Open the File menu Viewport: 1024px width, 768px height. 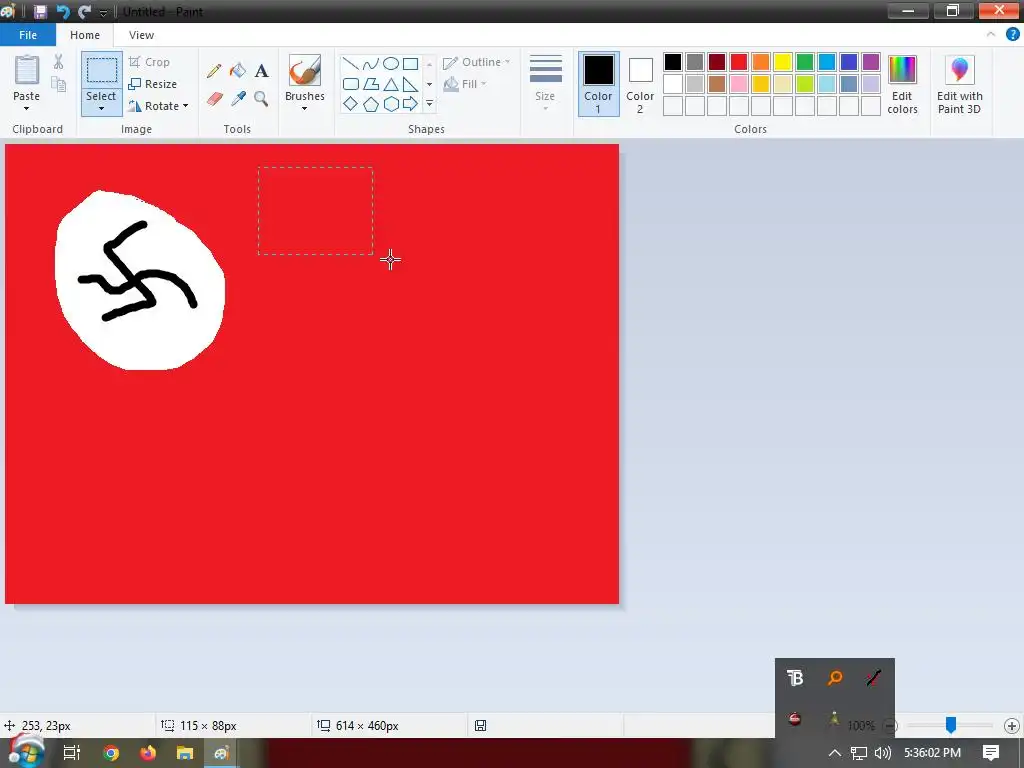[27, 35]
